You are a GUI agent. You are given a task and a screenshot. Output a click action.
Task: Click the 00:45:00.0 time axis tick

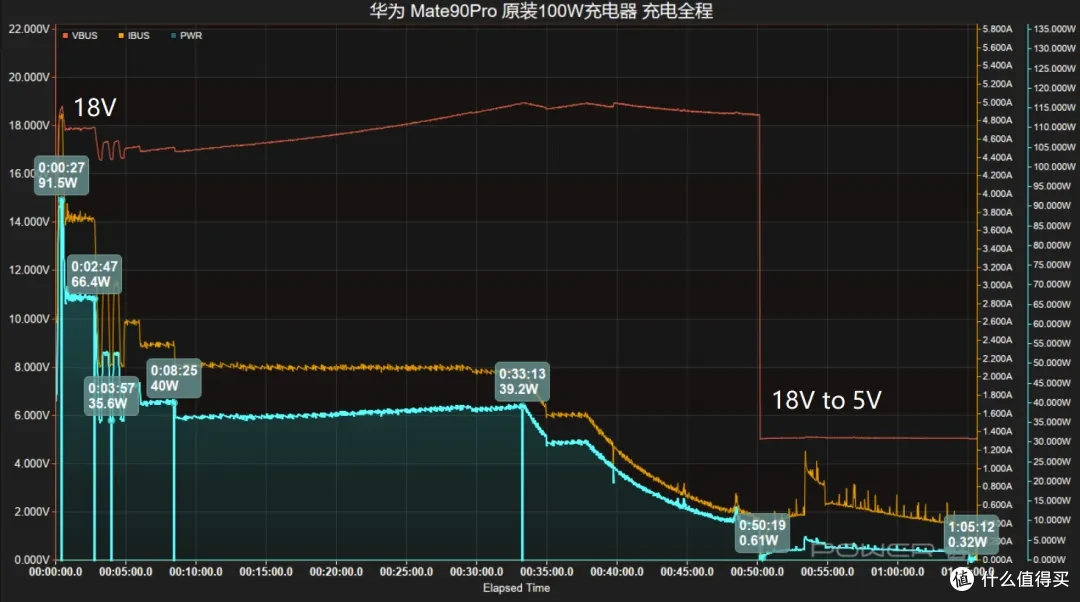click(687, 572)
